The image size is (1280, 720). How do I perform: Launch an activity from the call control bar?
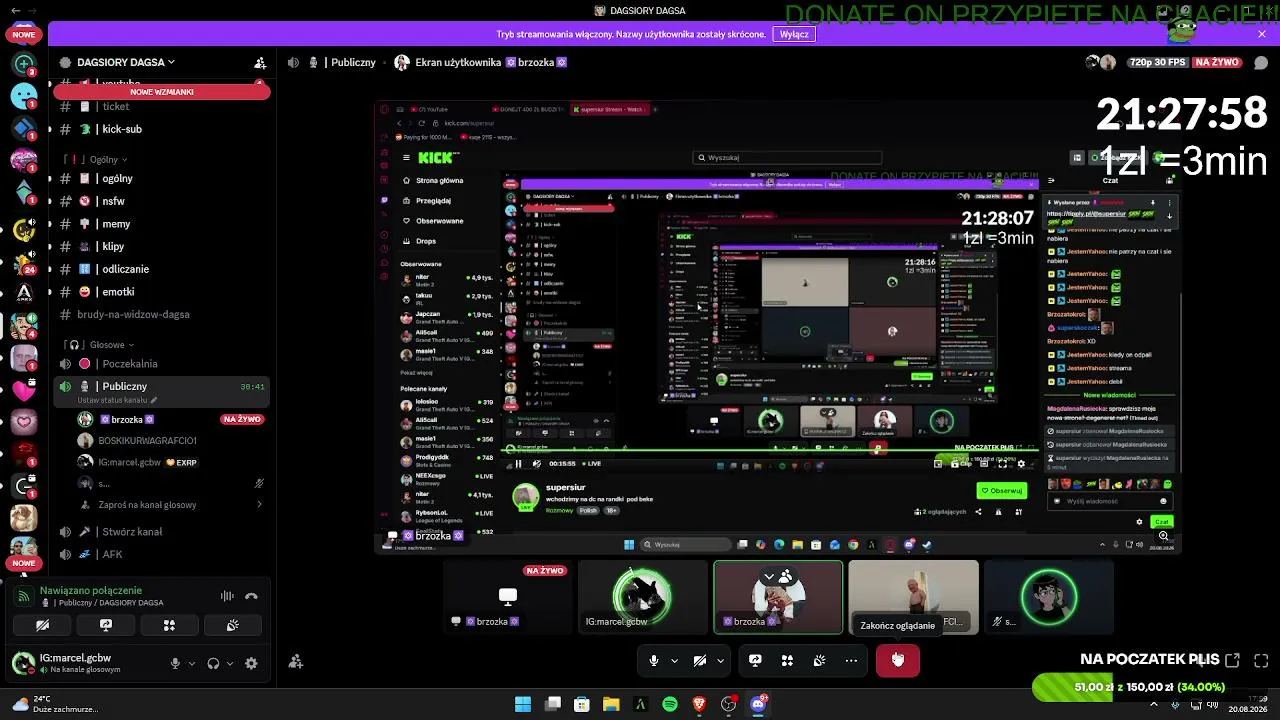point(787,660)
